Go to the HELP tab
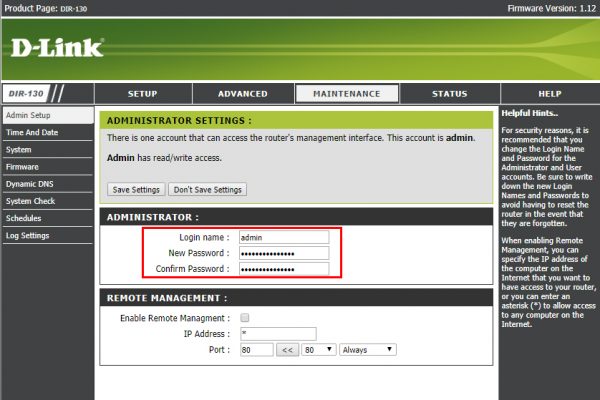 point(550,94)
